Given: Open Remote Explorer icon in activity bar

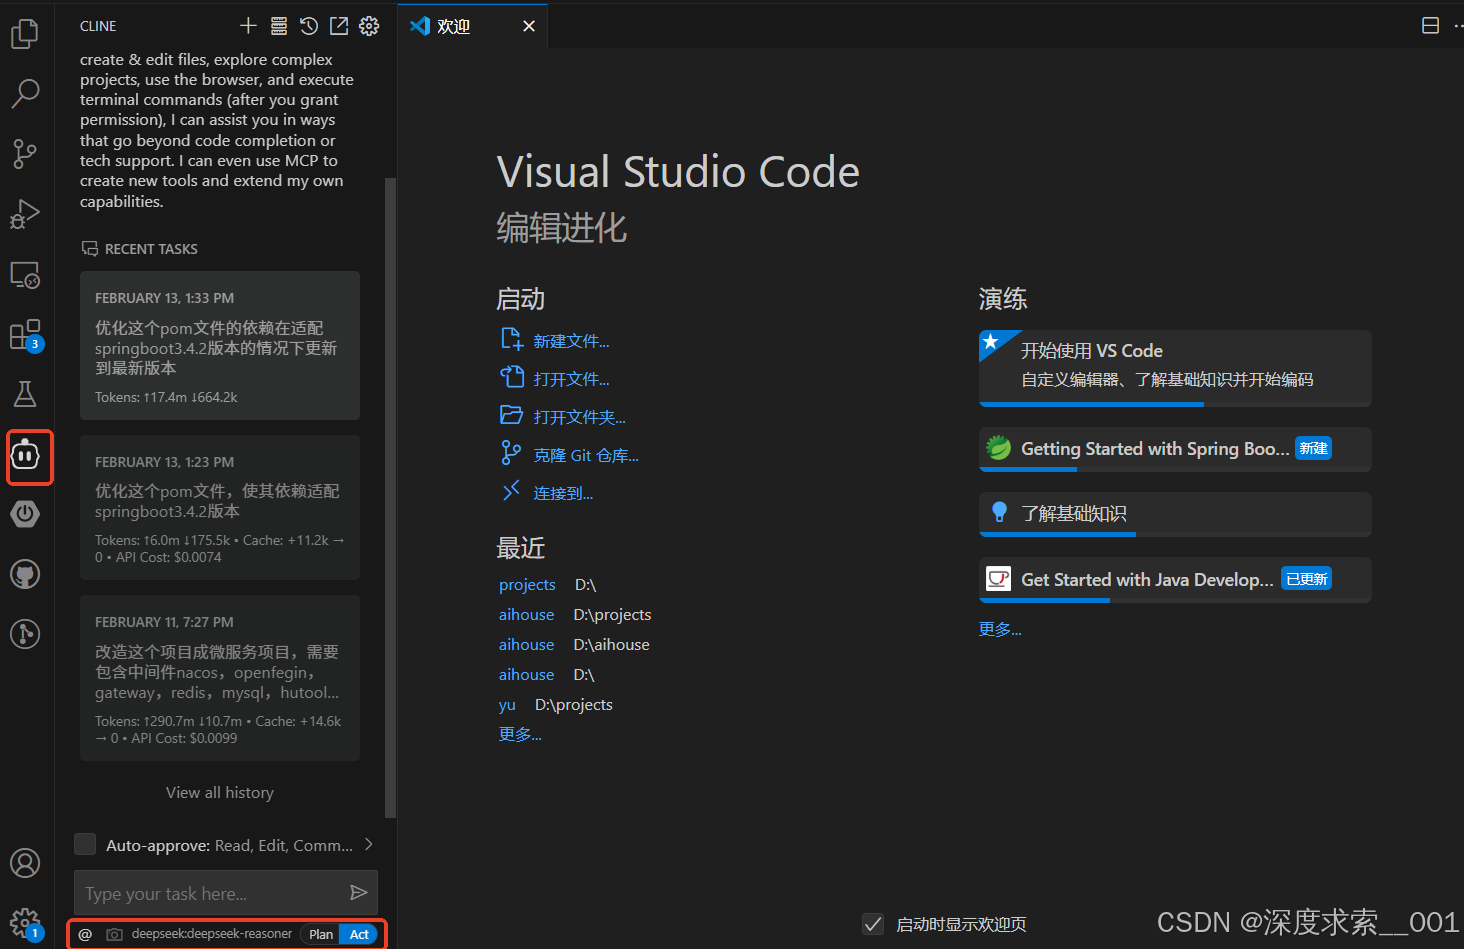Looking at the screenshot, I should [25, 275].
